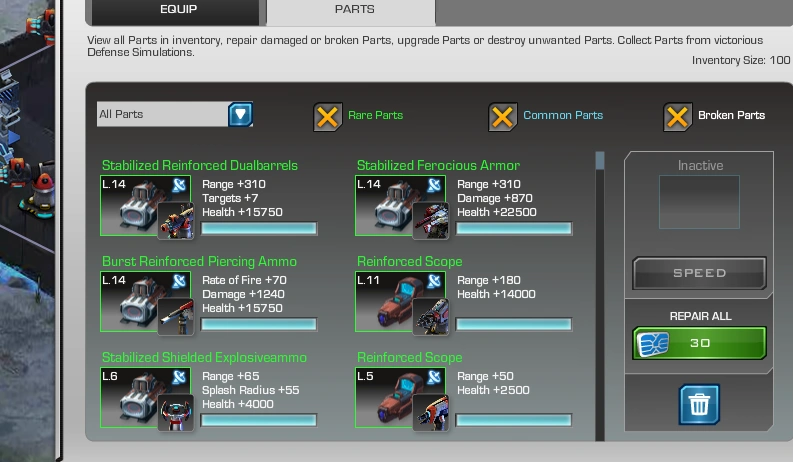This screenshot has height=462, width=793.
Task: Click the parts list scrollbar handle
Action: (x=600, y=161)
